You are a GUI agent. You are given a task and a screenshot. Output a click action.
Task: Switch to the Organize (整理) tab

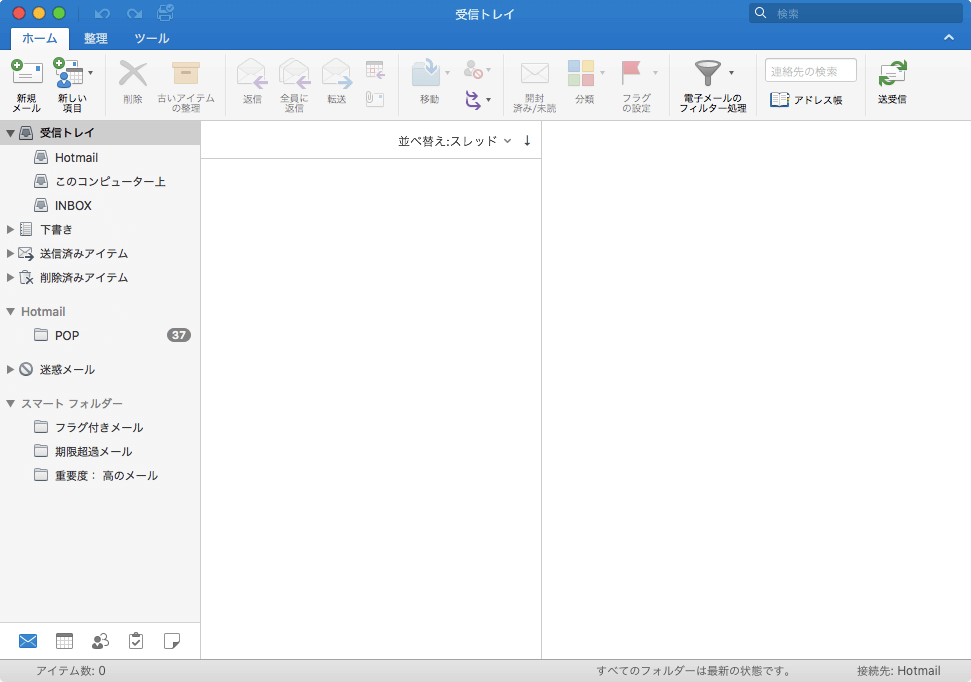coord(96,38)
